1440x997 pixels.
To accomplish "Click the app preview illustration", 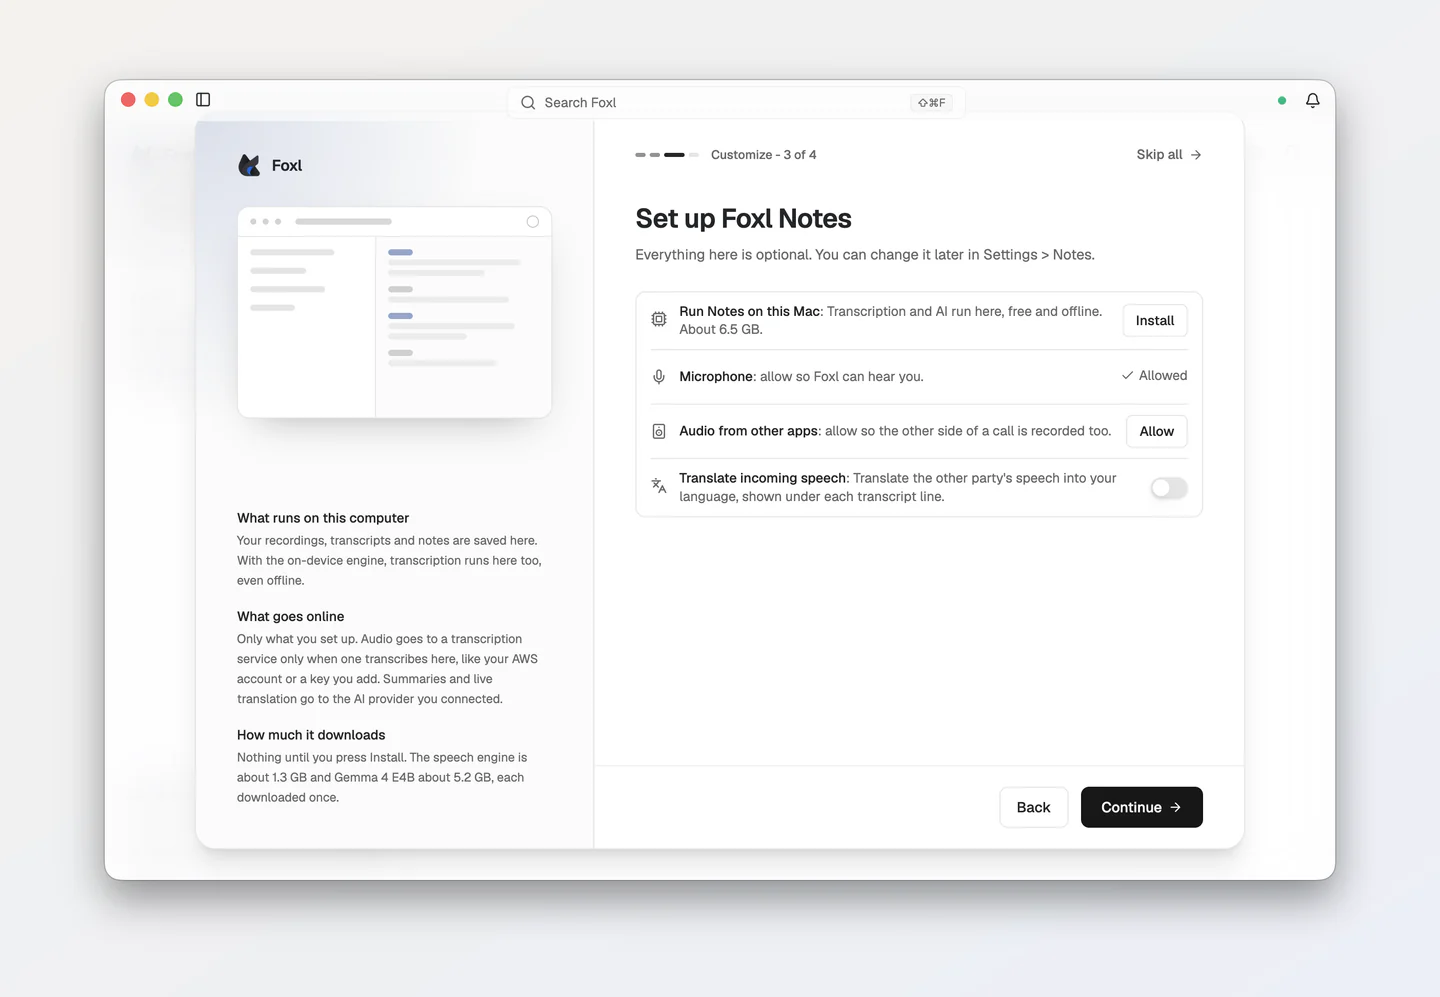I will (x=394, y=312).
